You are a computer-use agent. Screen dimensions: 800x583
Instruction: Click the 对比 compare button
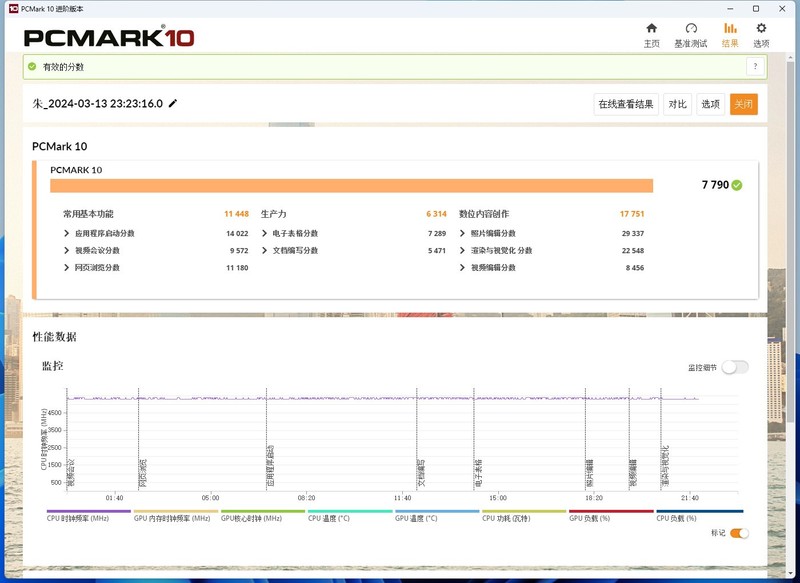(x=677, y=104)
